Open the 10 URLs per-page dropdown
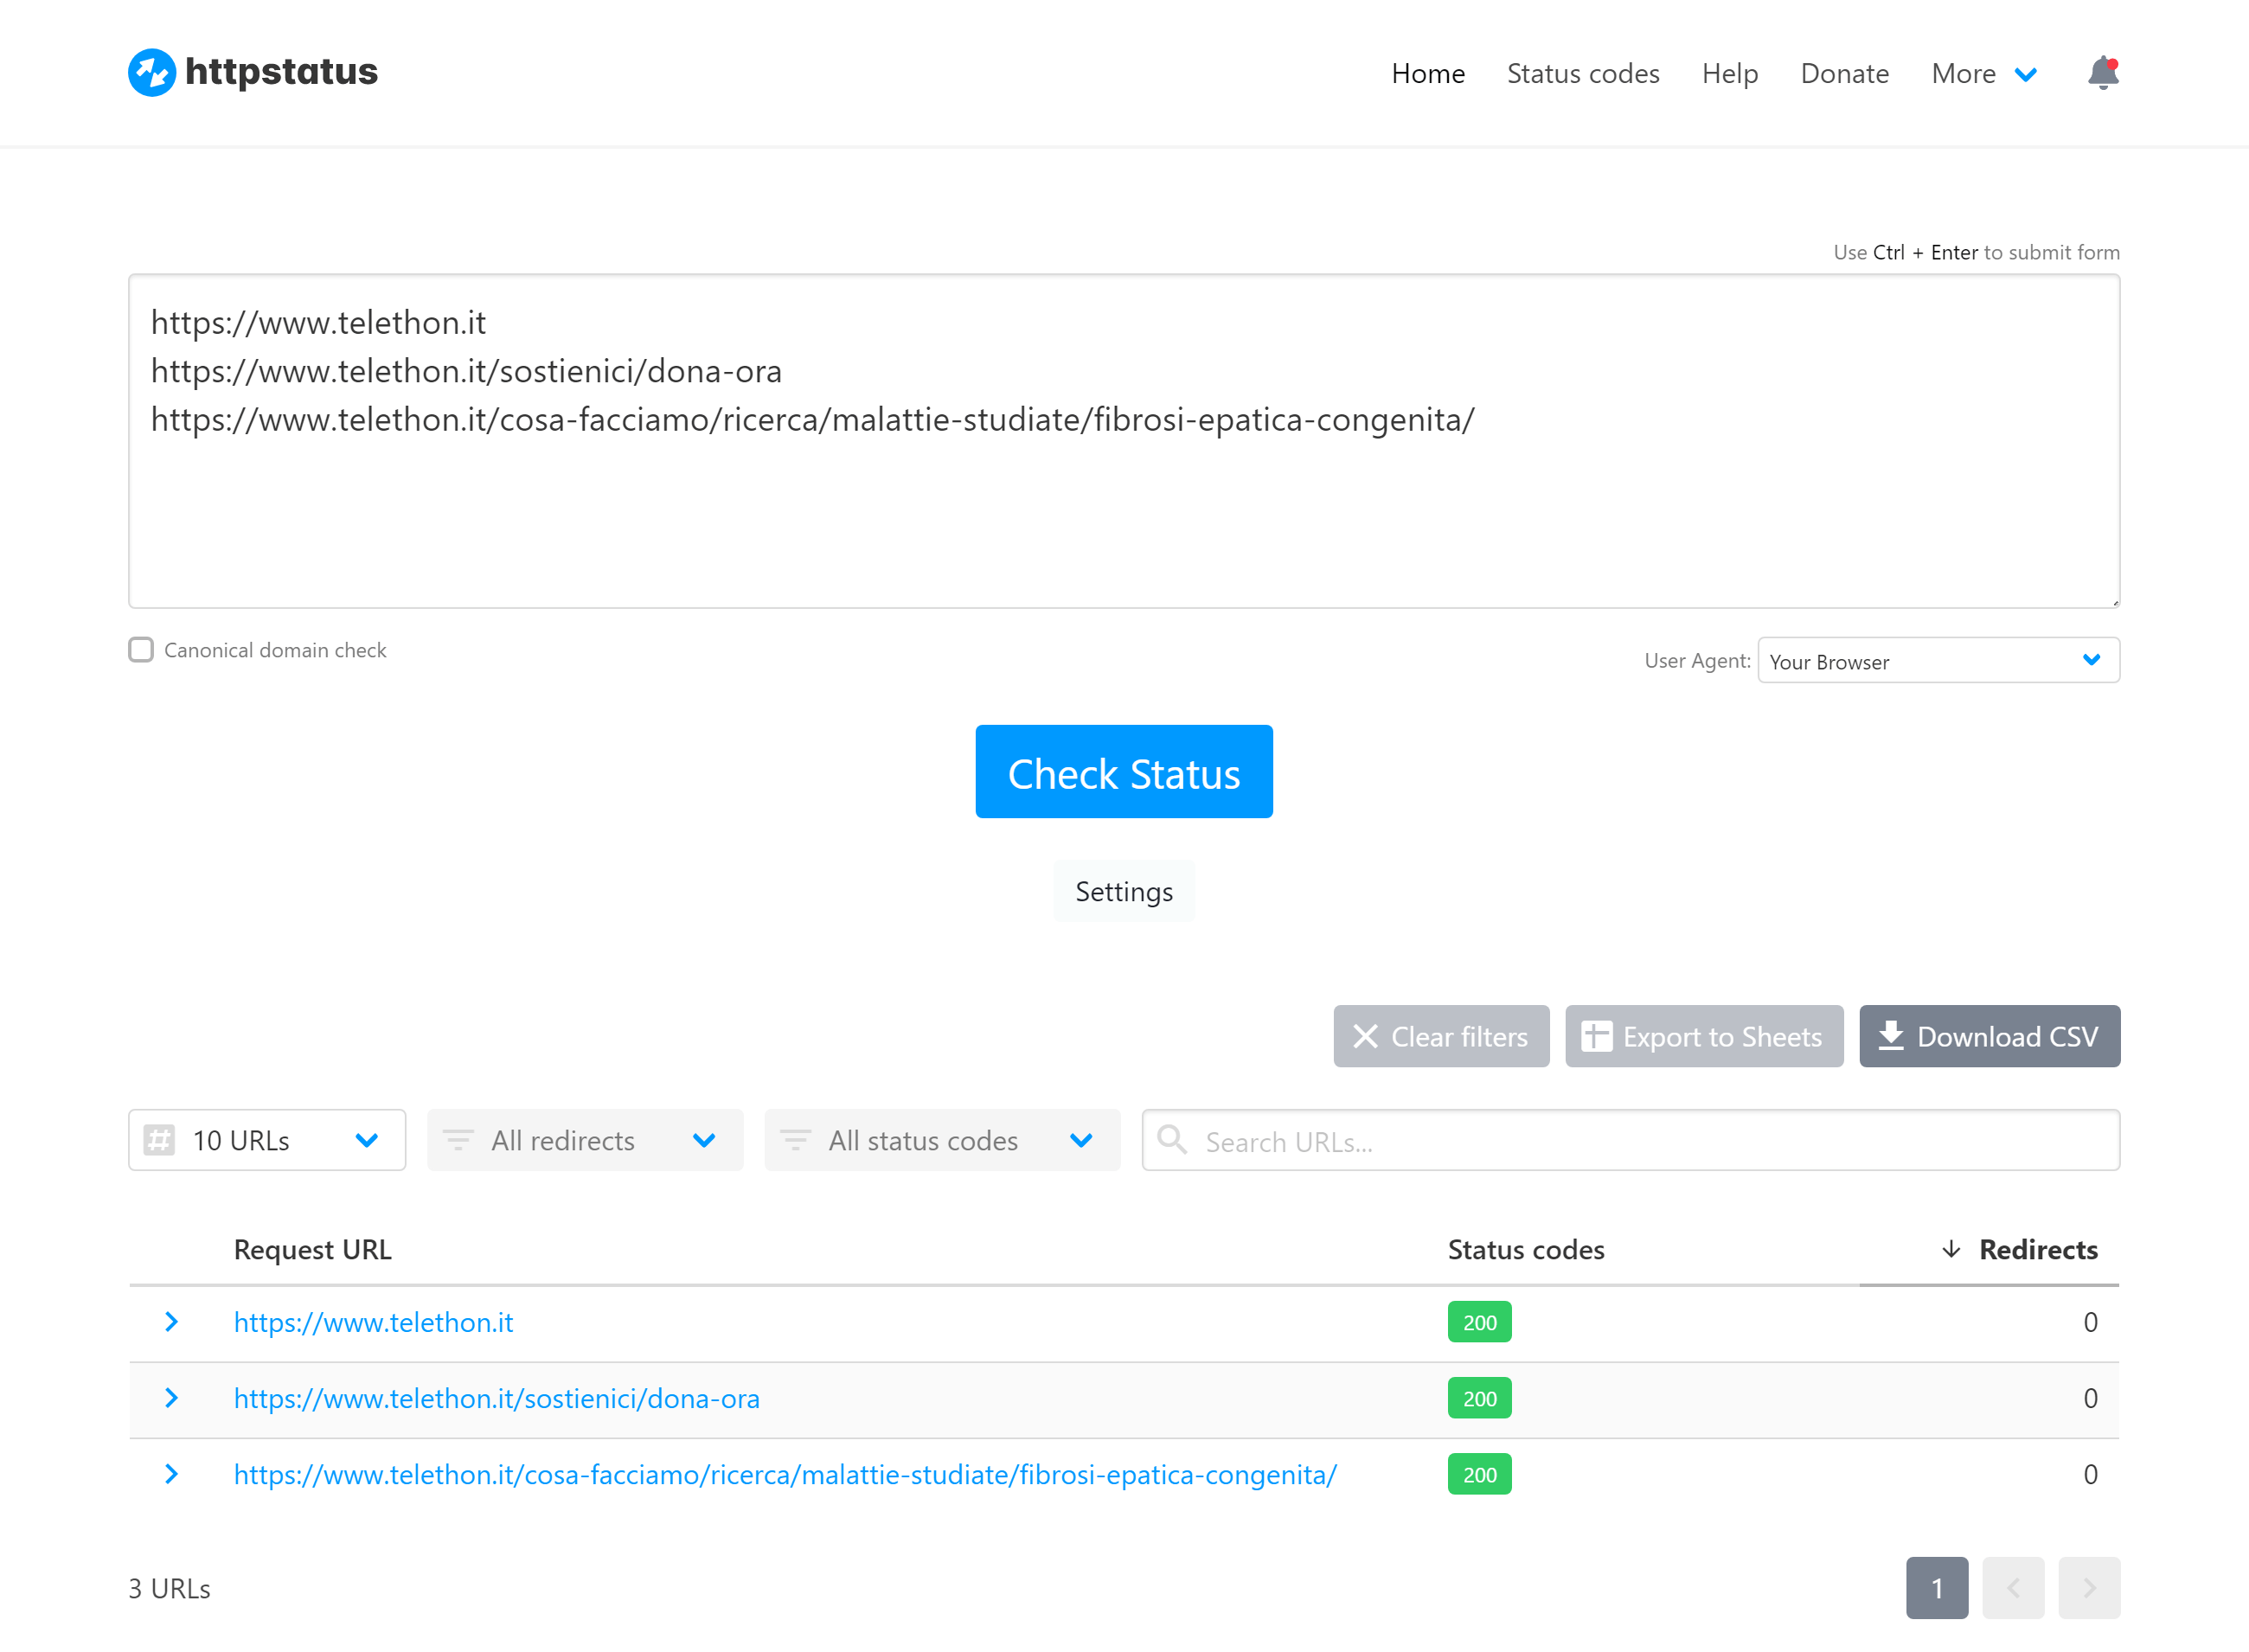 pyautogui.click(x=267, y=1140)
